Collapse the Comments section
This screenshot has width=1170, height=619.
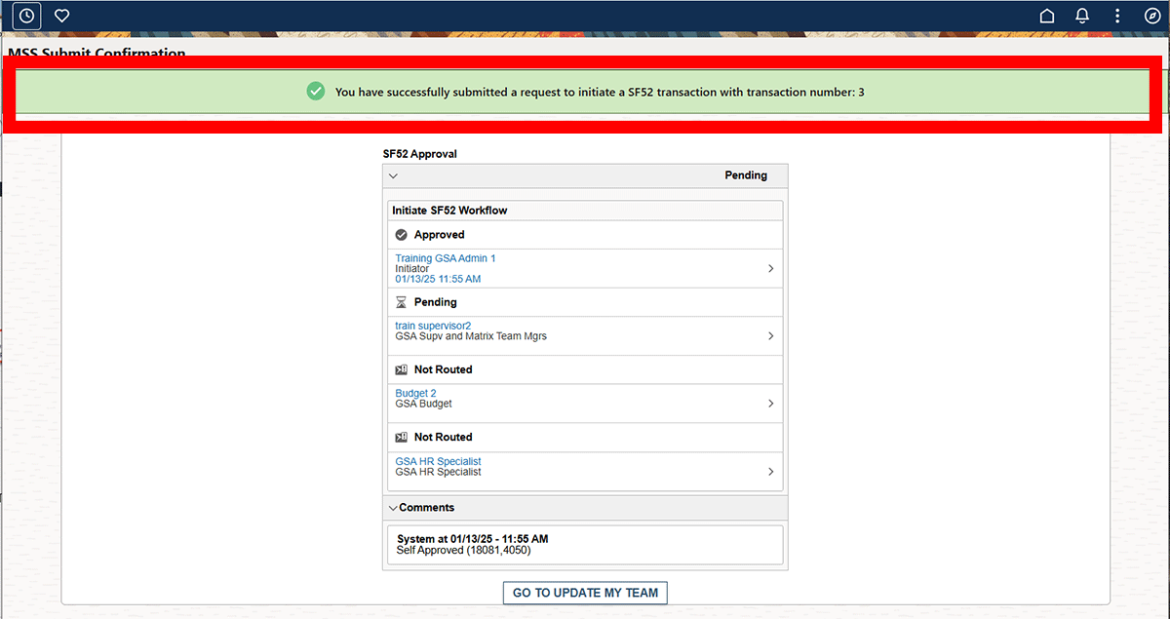point(394,507)
